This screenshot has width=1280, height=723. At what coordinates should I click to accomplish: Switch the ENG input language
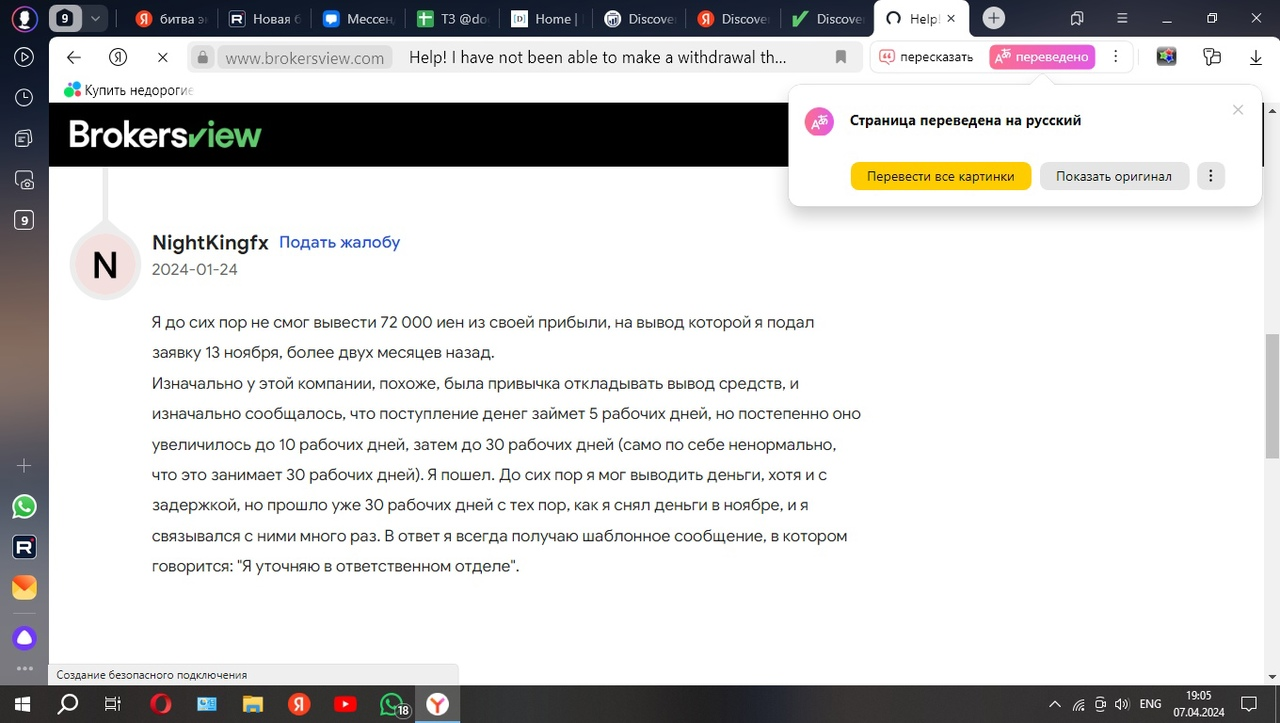click(x=1150, y=704)
